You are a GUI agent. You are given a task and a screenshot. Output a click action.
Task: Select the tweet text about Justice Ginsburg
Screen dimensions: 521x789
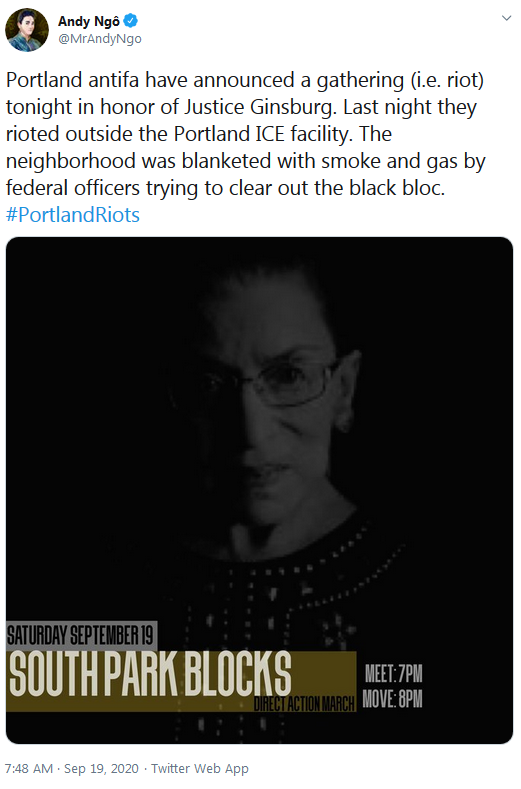[x=246, y=134]
